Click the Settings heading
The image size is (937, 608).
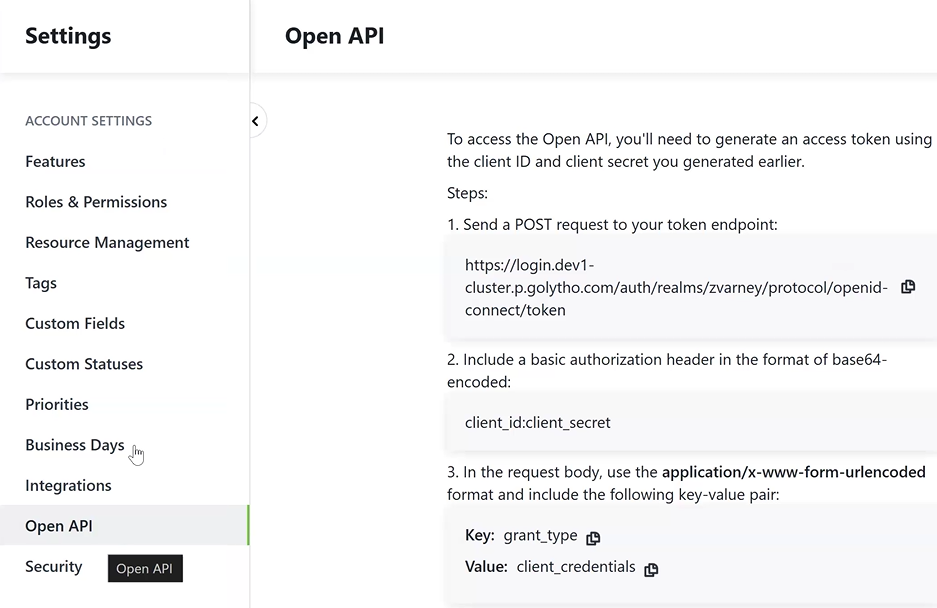point(68,36)
